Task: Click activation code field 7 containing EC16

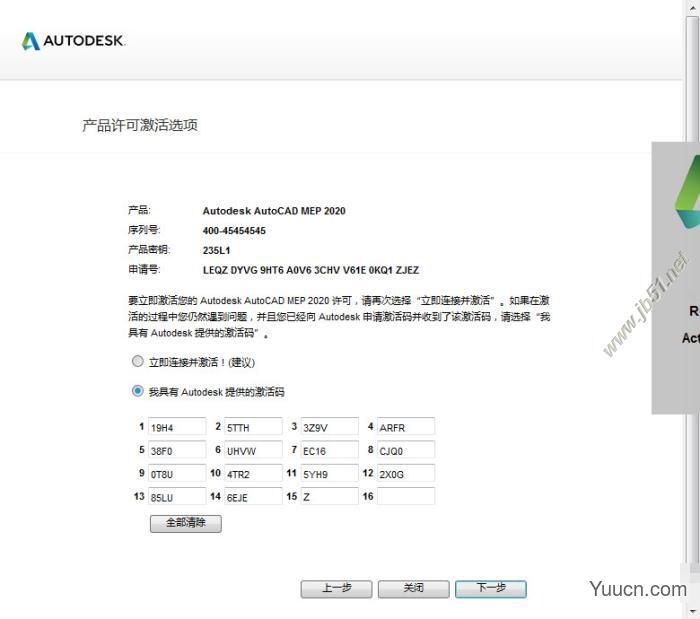Action: (x=329, y=449)
